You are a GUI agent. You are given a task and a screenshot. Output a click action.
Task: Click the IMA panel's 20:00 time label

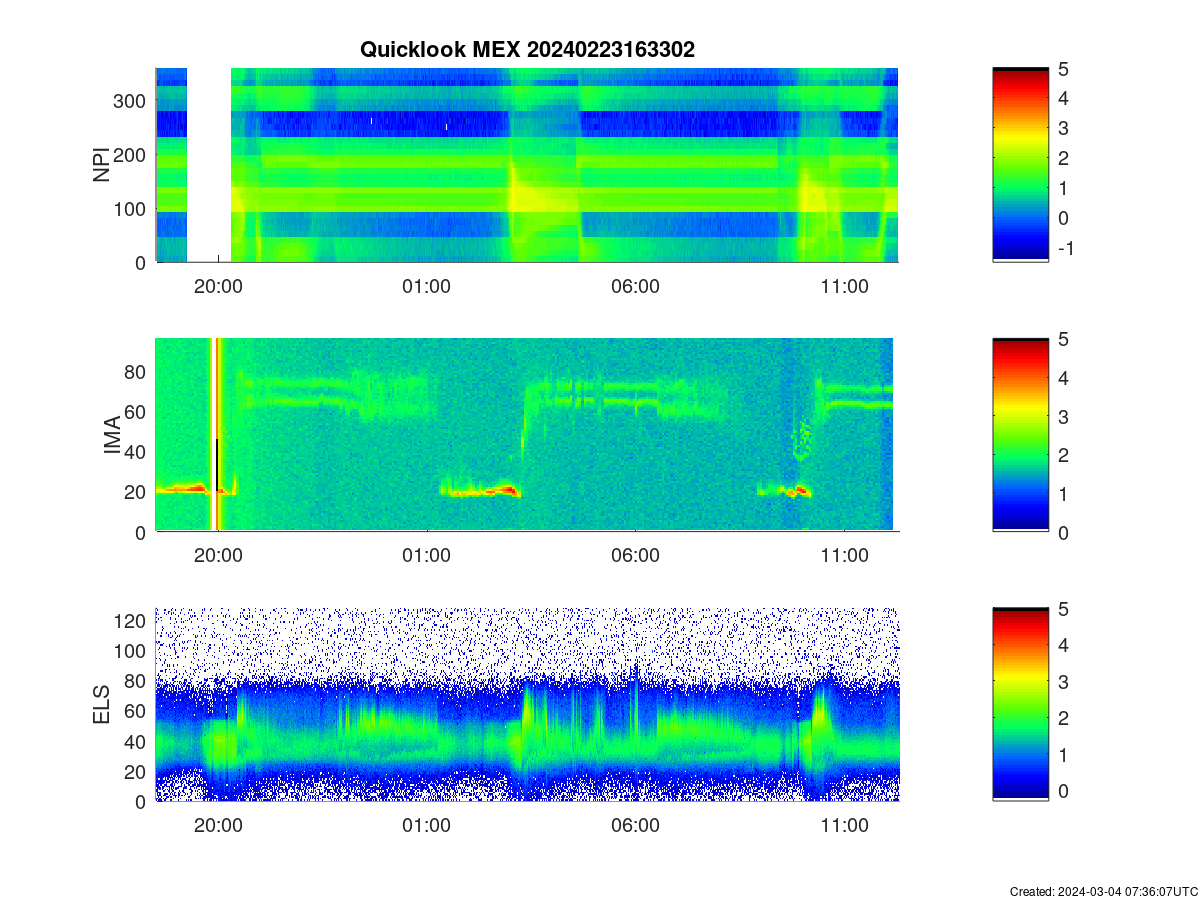pyautogui.click(x=218, y=556)
